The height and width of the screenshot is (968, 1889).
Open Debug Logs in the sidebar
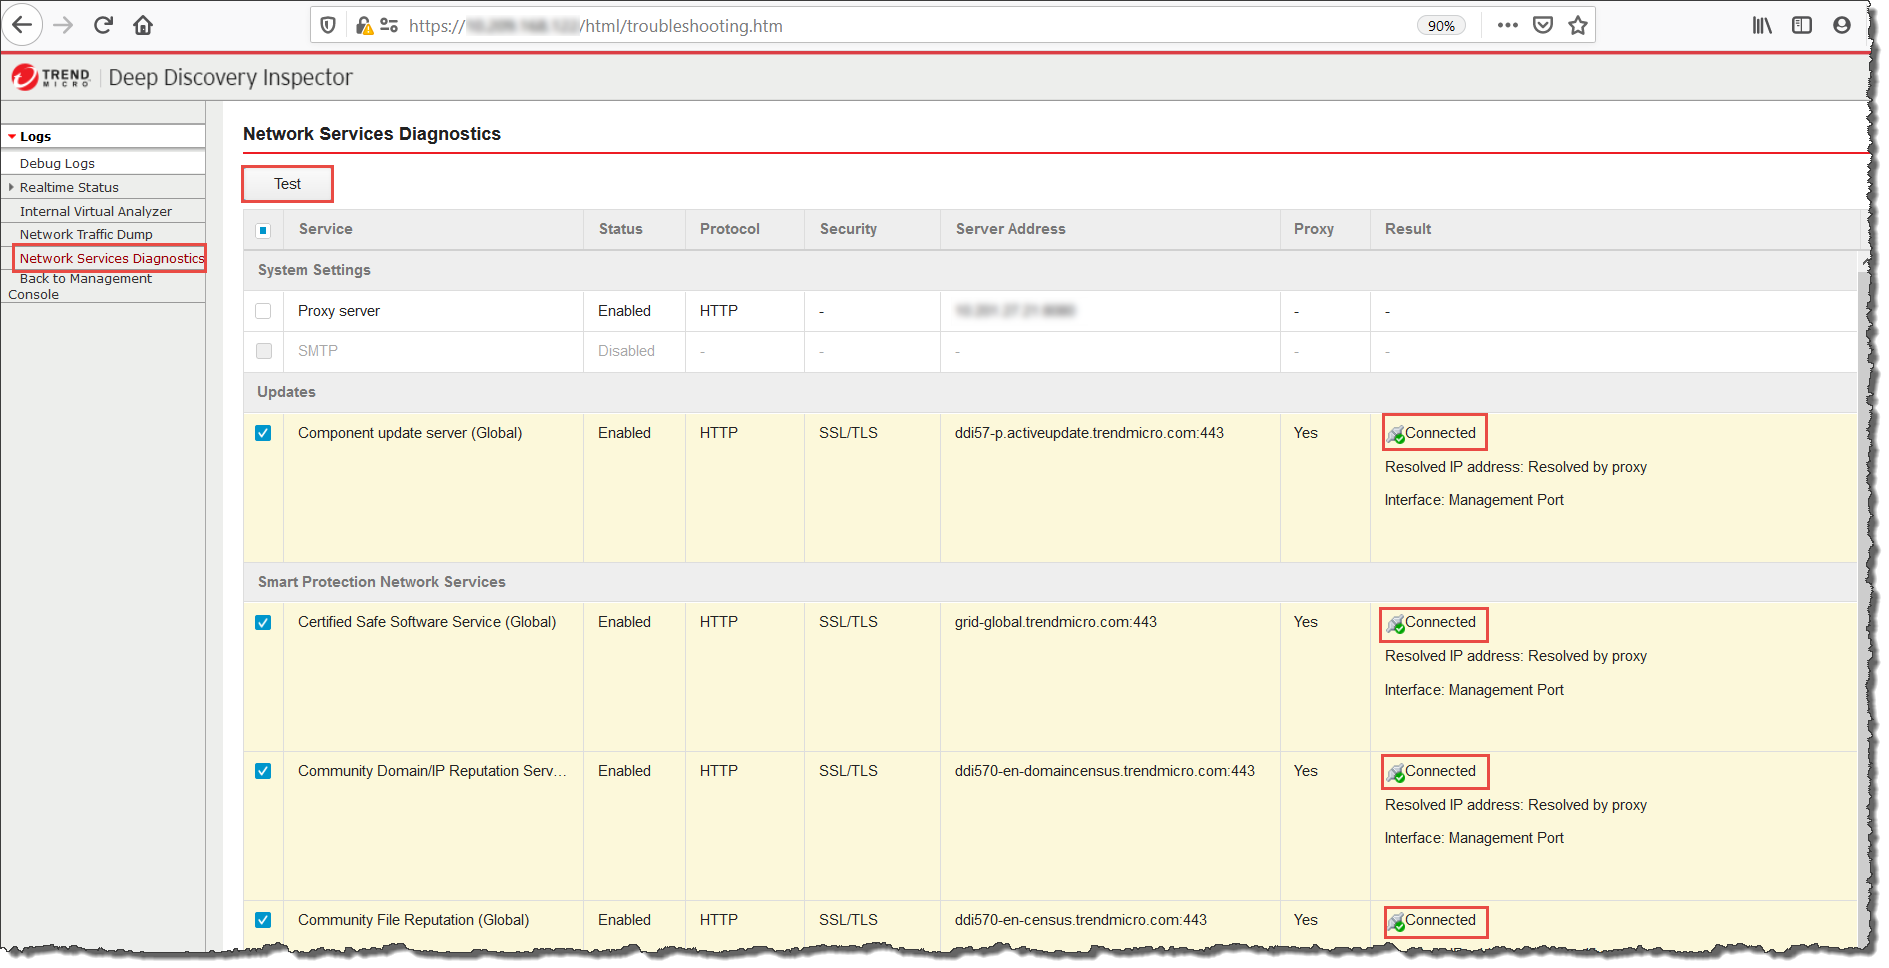coord(57,163)
